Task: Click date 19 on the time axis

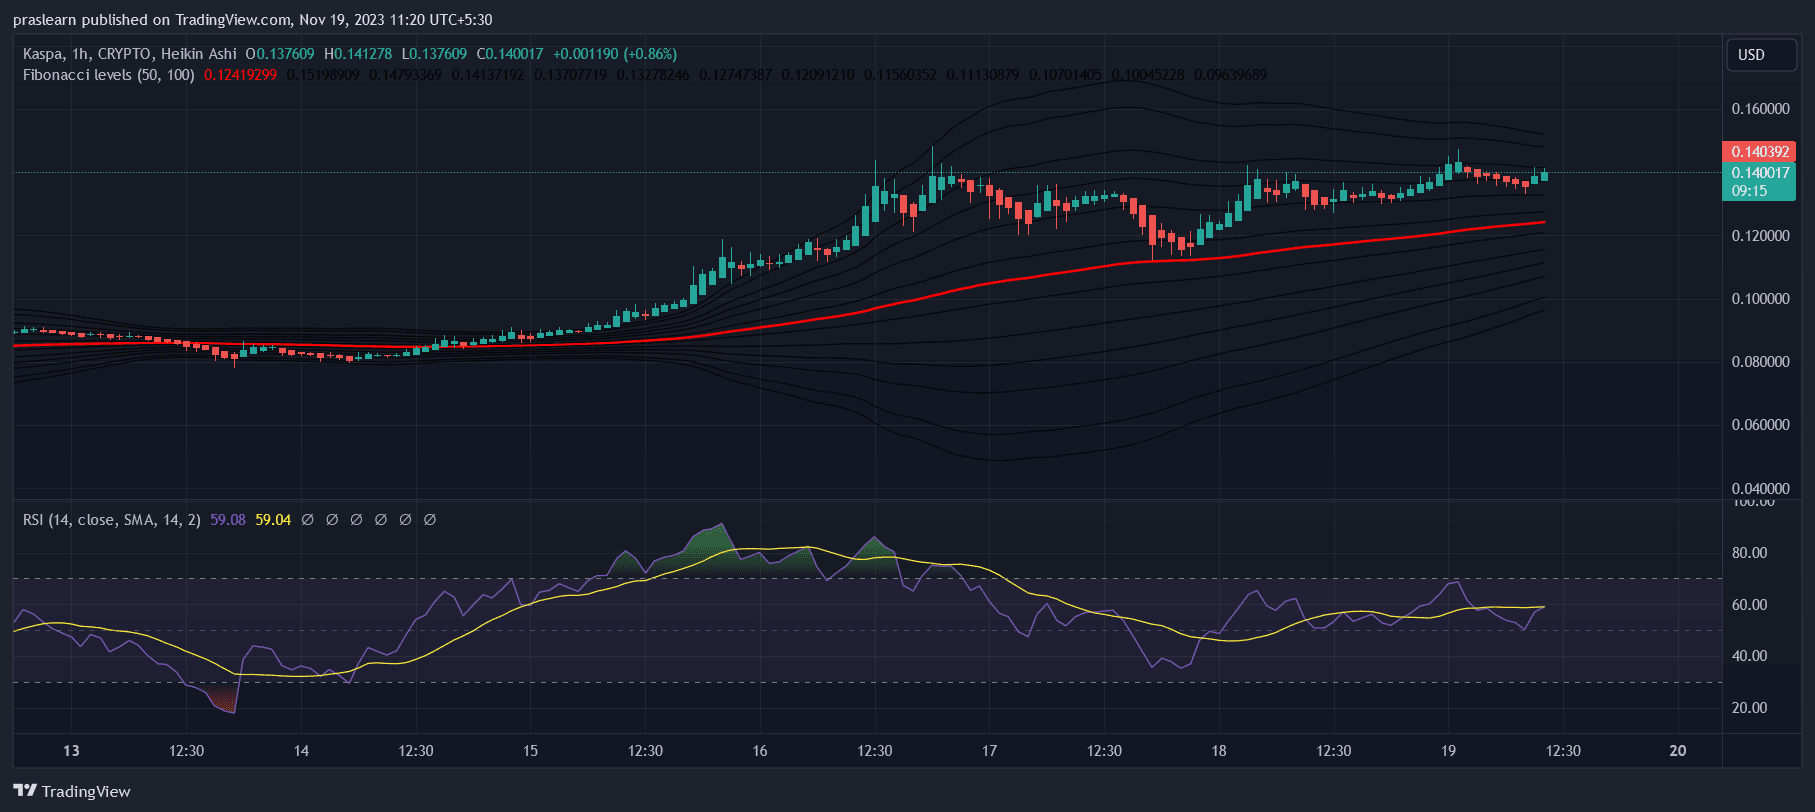Action: point(1448,751)
